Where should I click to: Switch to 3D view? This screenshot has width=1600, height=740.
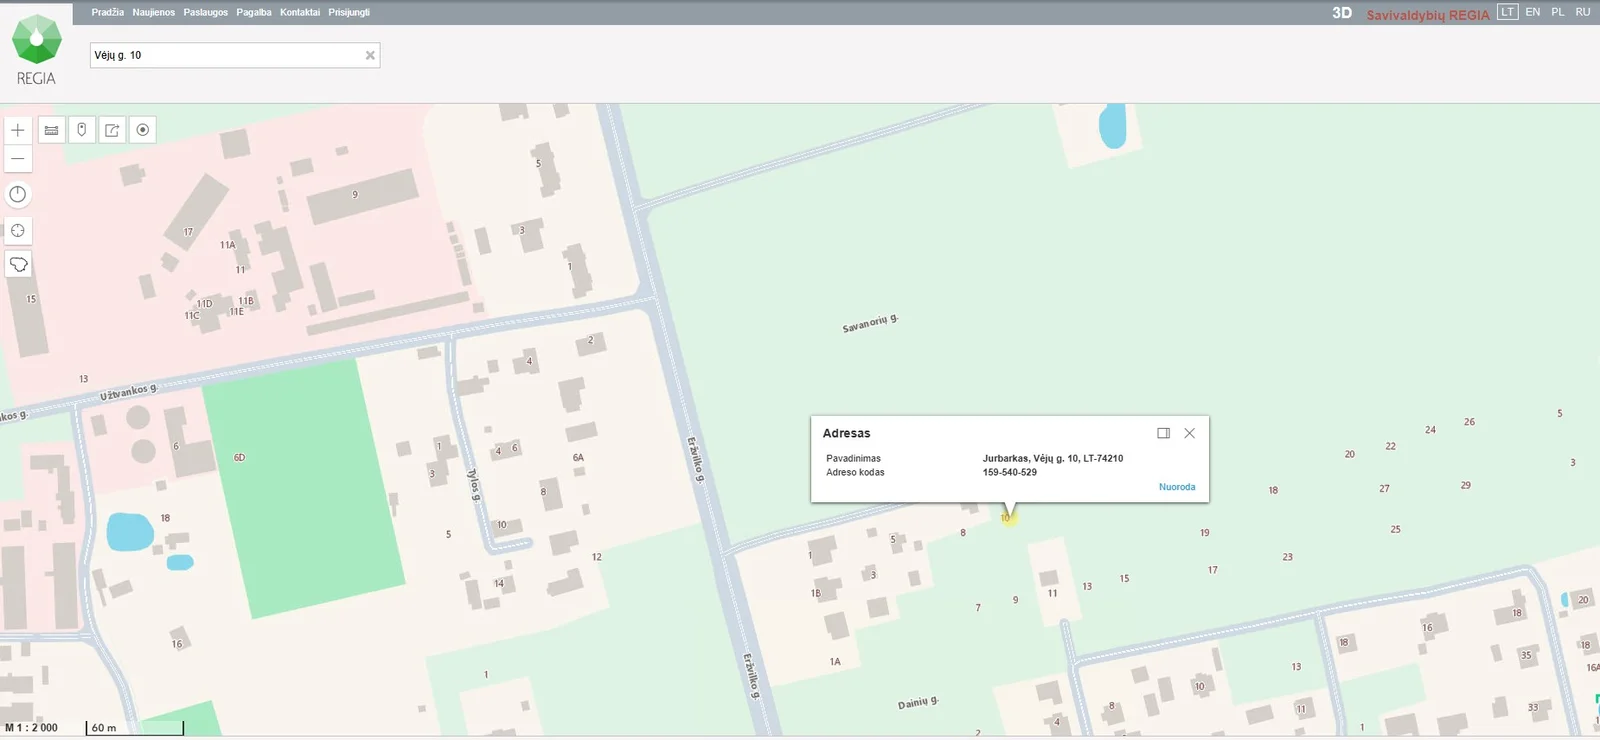coord(1342,13)
